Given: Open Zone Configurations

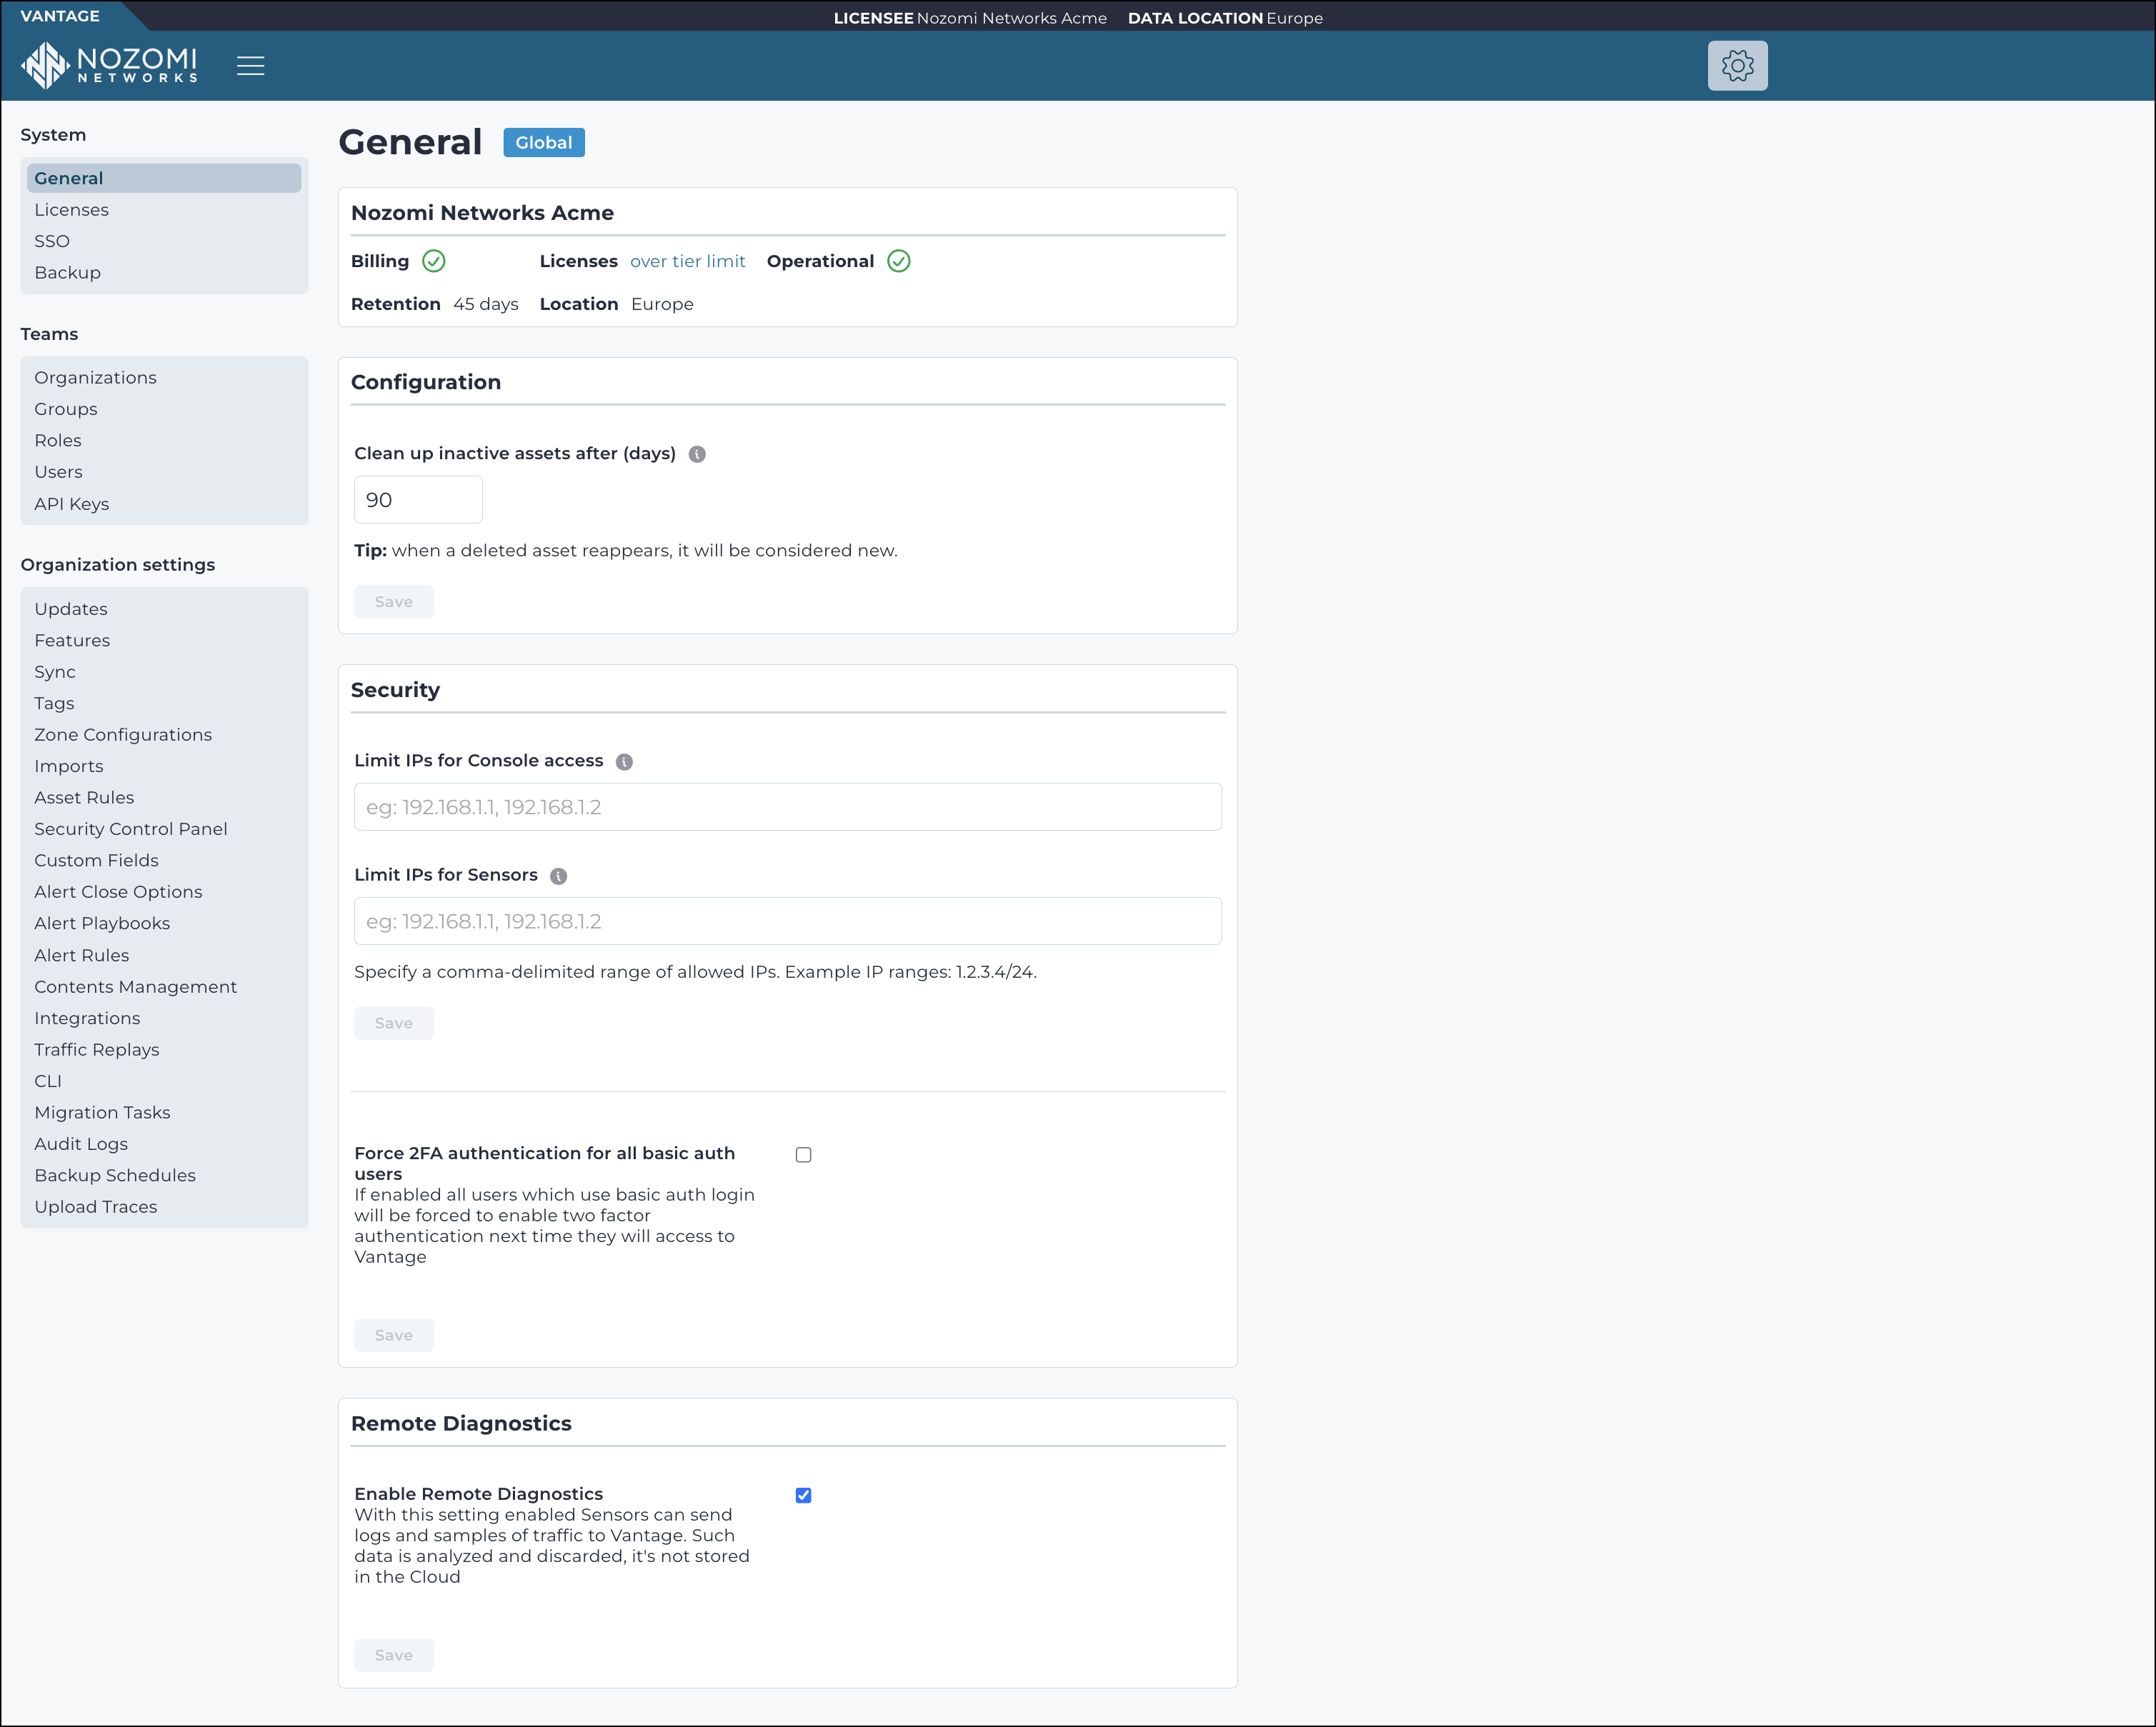Looking at the screenshot, I should [x=123, y=734].
